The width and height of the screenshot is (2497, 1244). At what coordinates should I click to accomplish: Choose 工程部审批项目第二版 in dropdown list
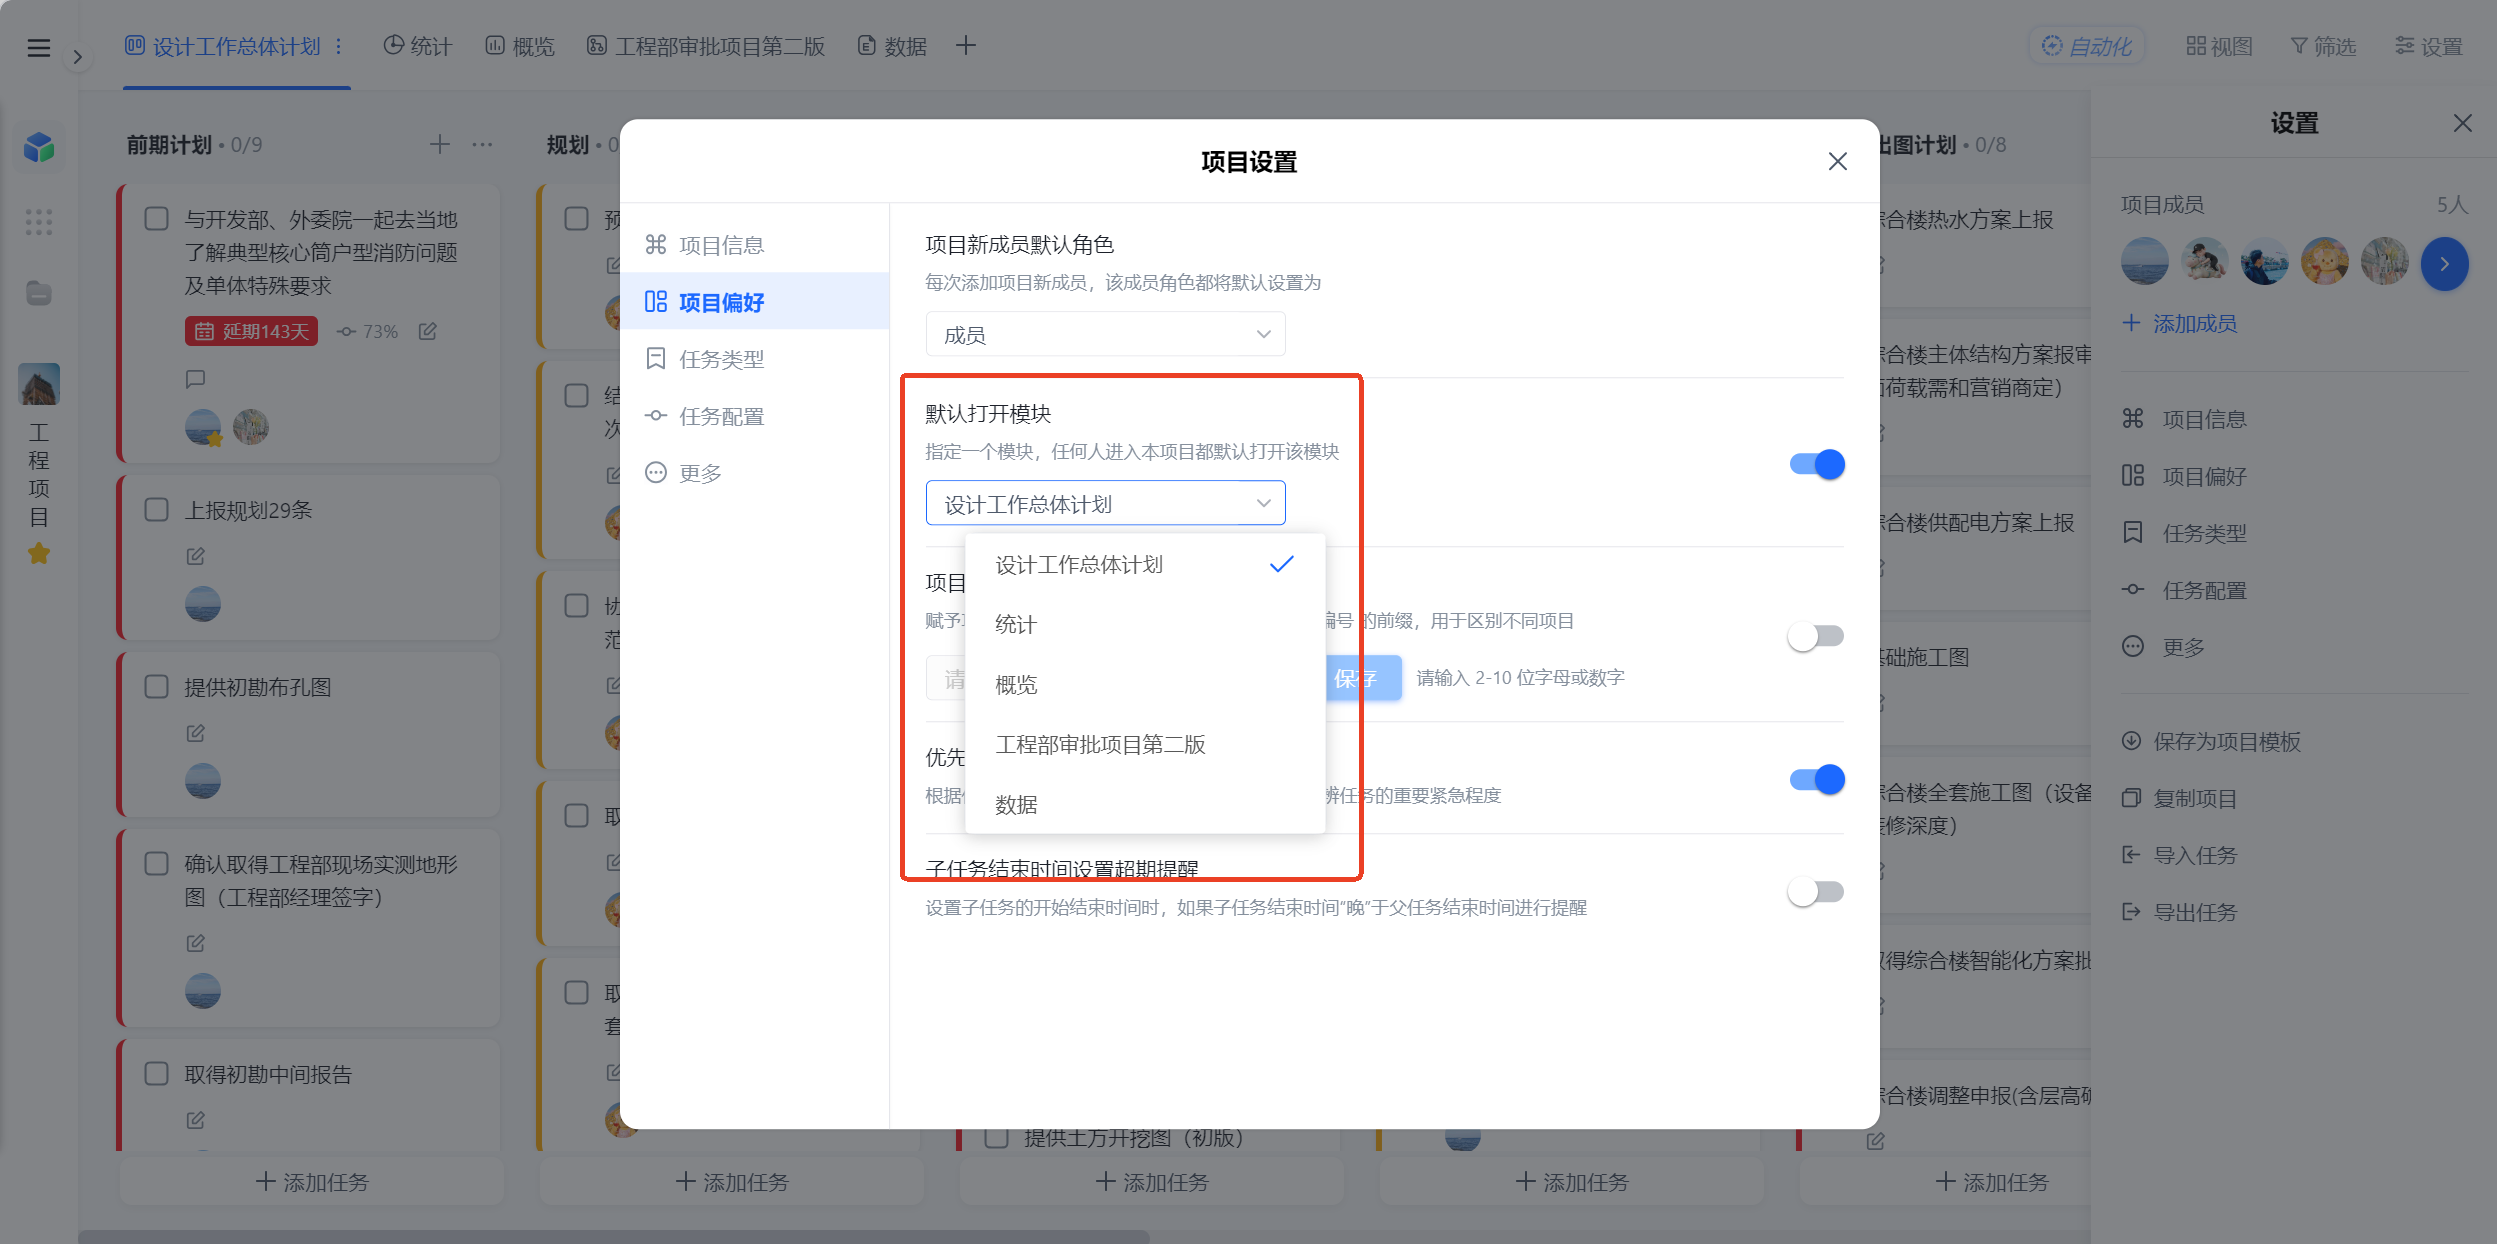[x=1145, y=744]
